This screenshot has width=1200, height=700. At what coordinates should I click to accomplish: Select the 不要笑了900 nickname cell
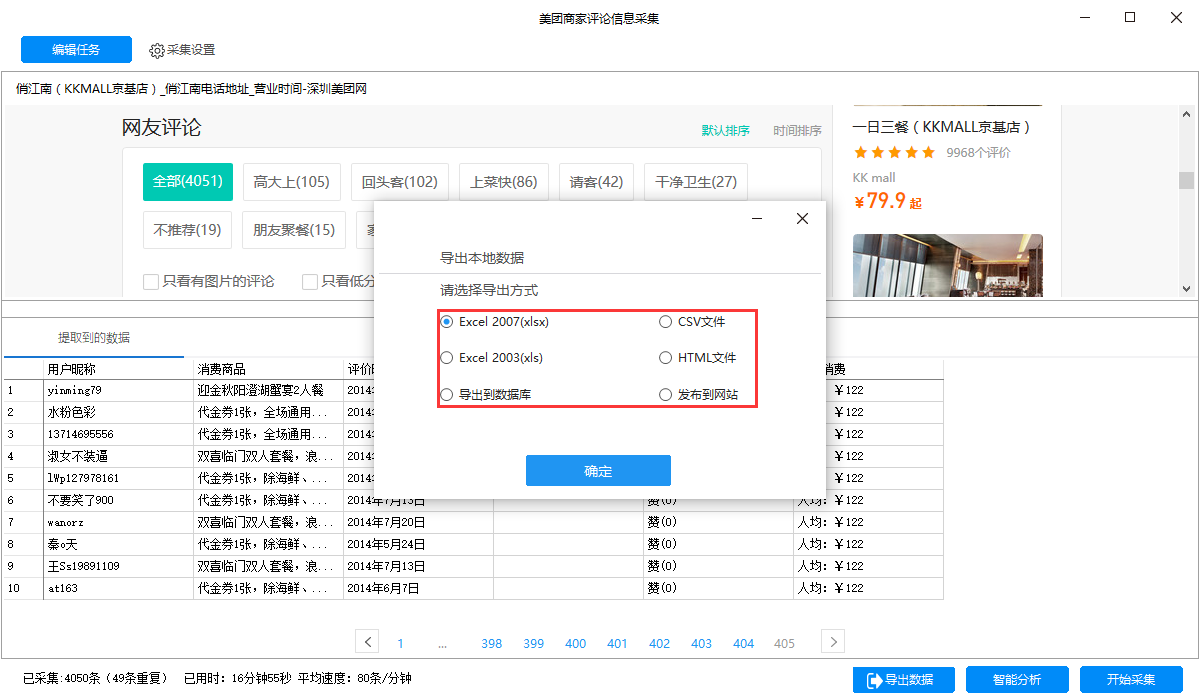click(x=119, y=500)
